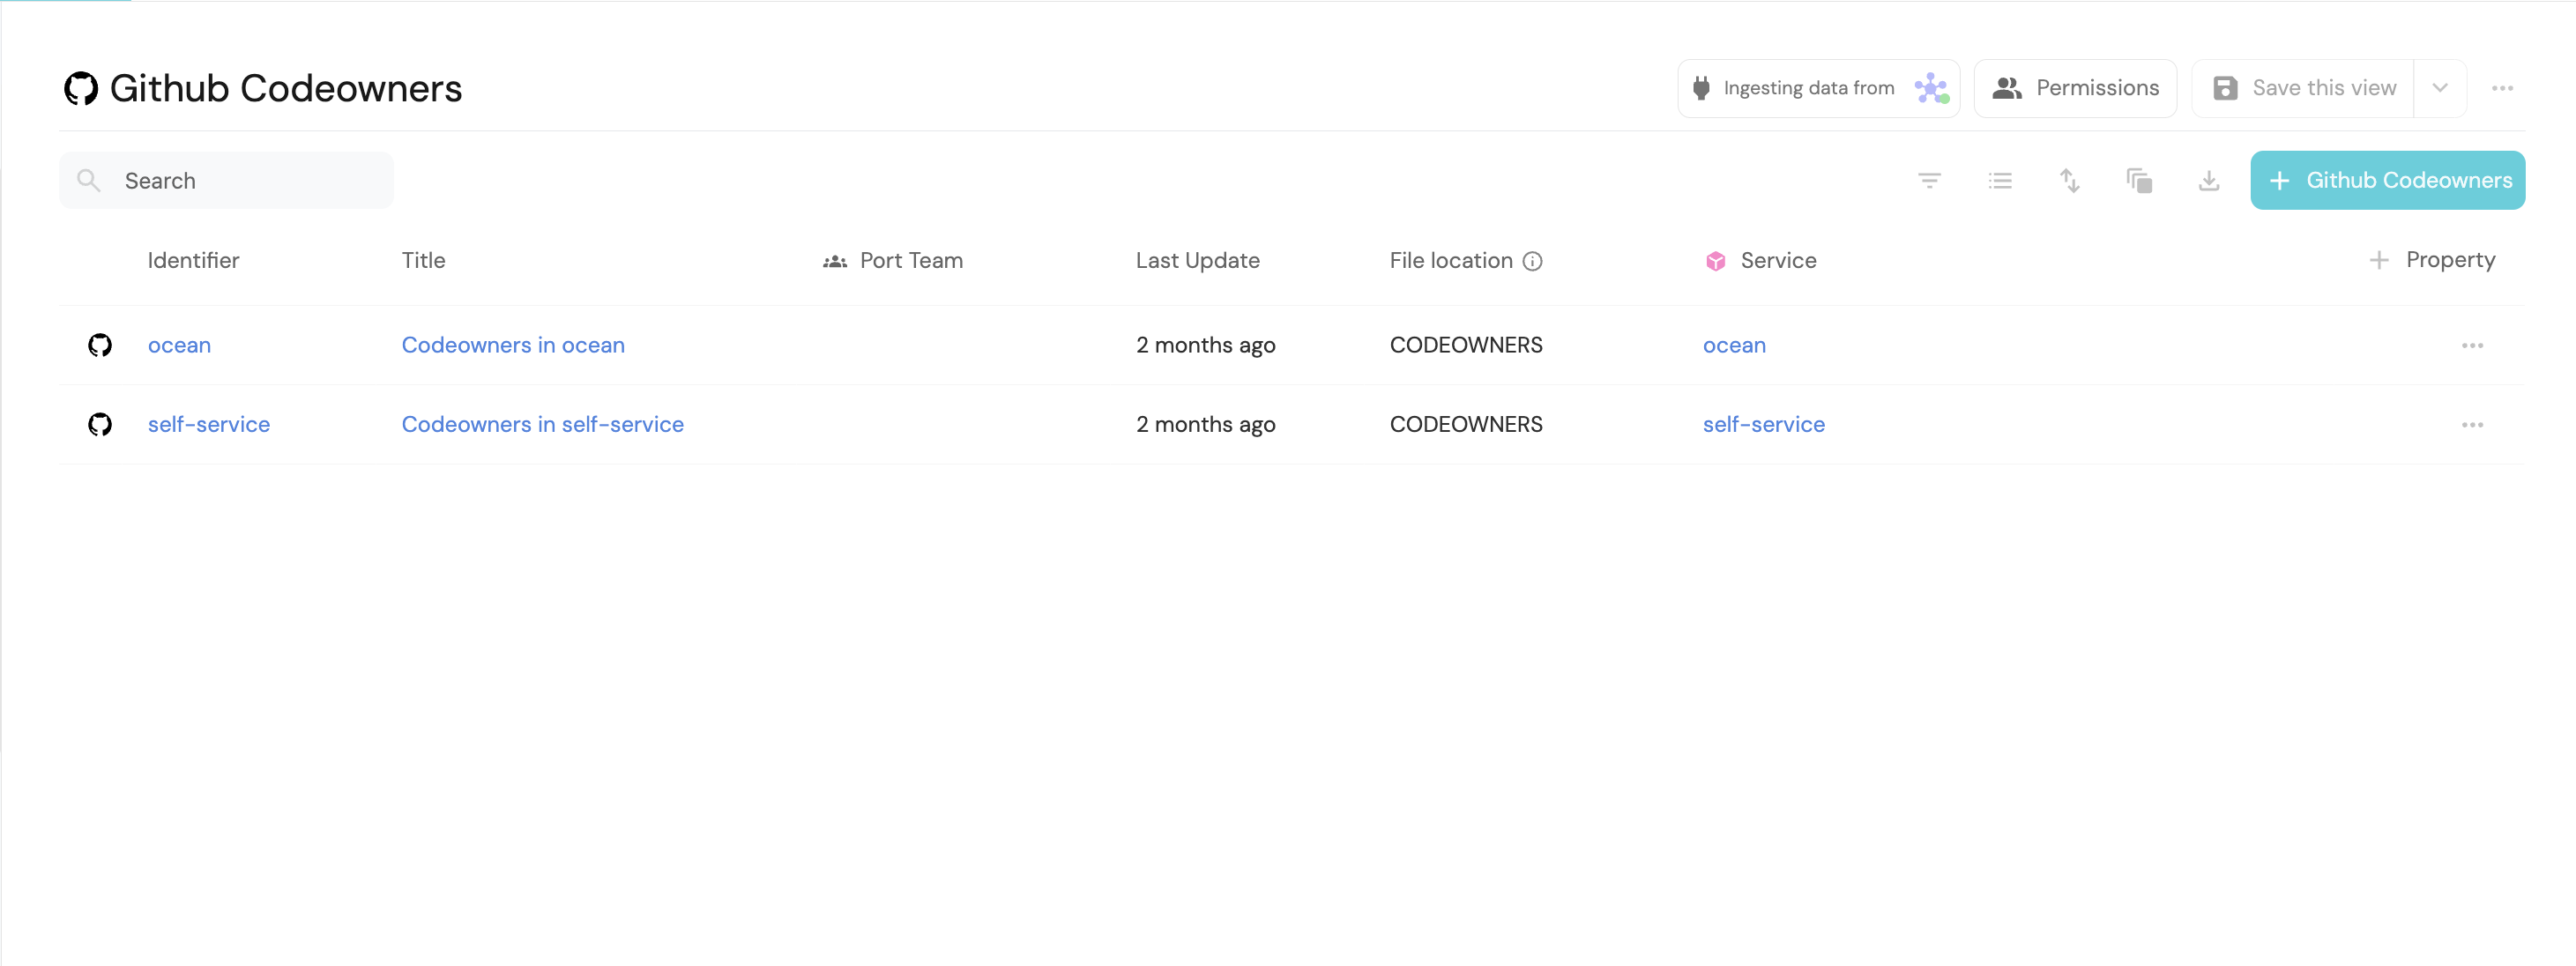Open the group-by list icon

1999,181
